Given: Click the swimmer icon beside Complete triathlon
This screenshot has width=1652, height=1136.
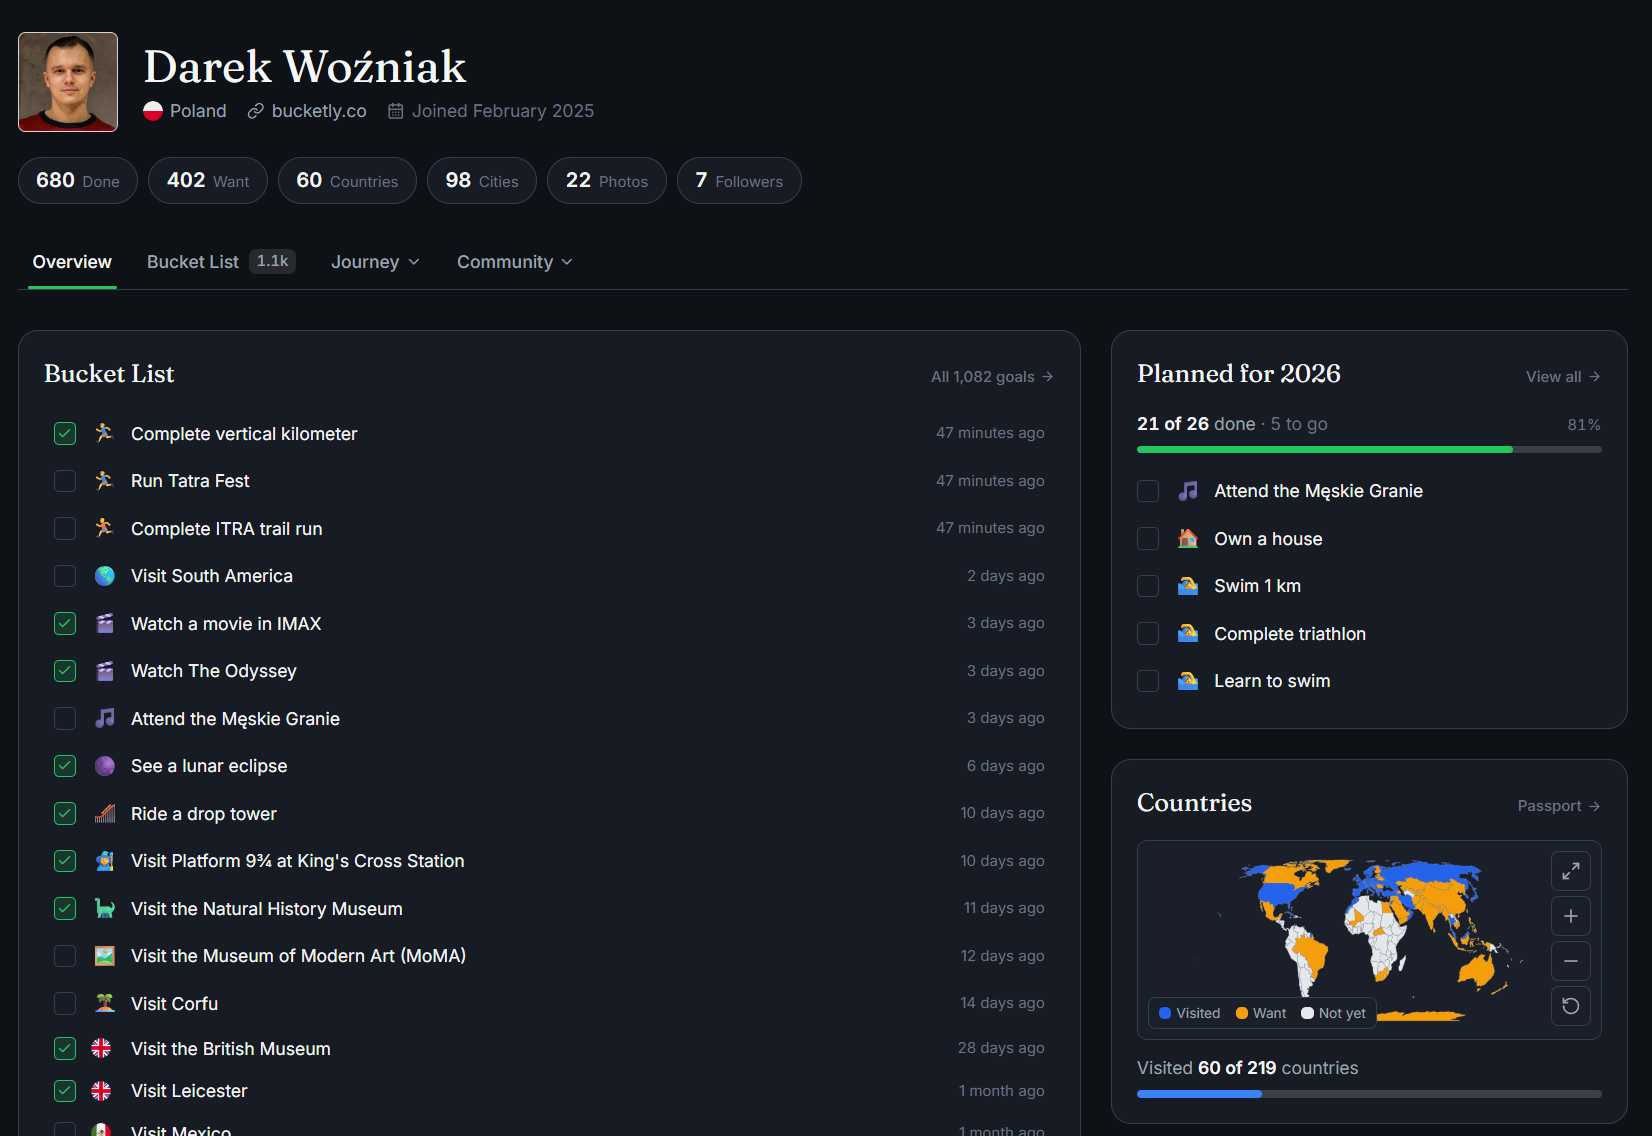Looking at the screenshot, I should point(1188,633).
